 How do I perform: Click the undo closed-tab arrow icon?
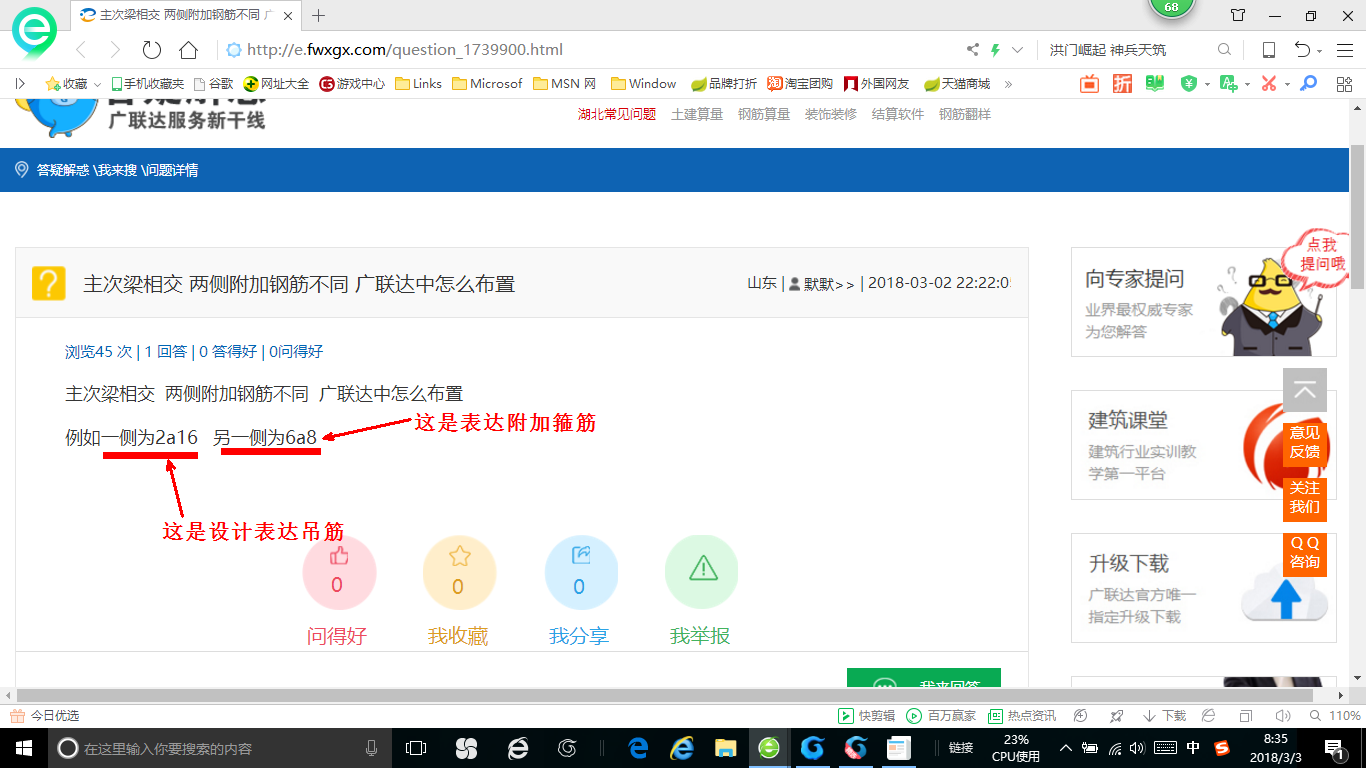click(1302, 50)
